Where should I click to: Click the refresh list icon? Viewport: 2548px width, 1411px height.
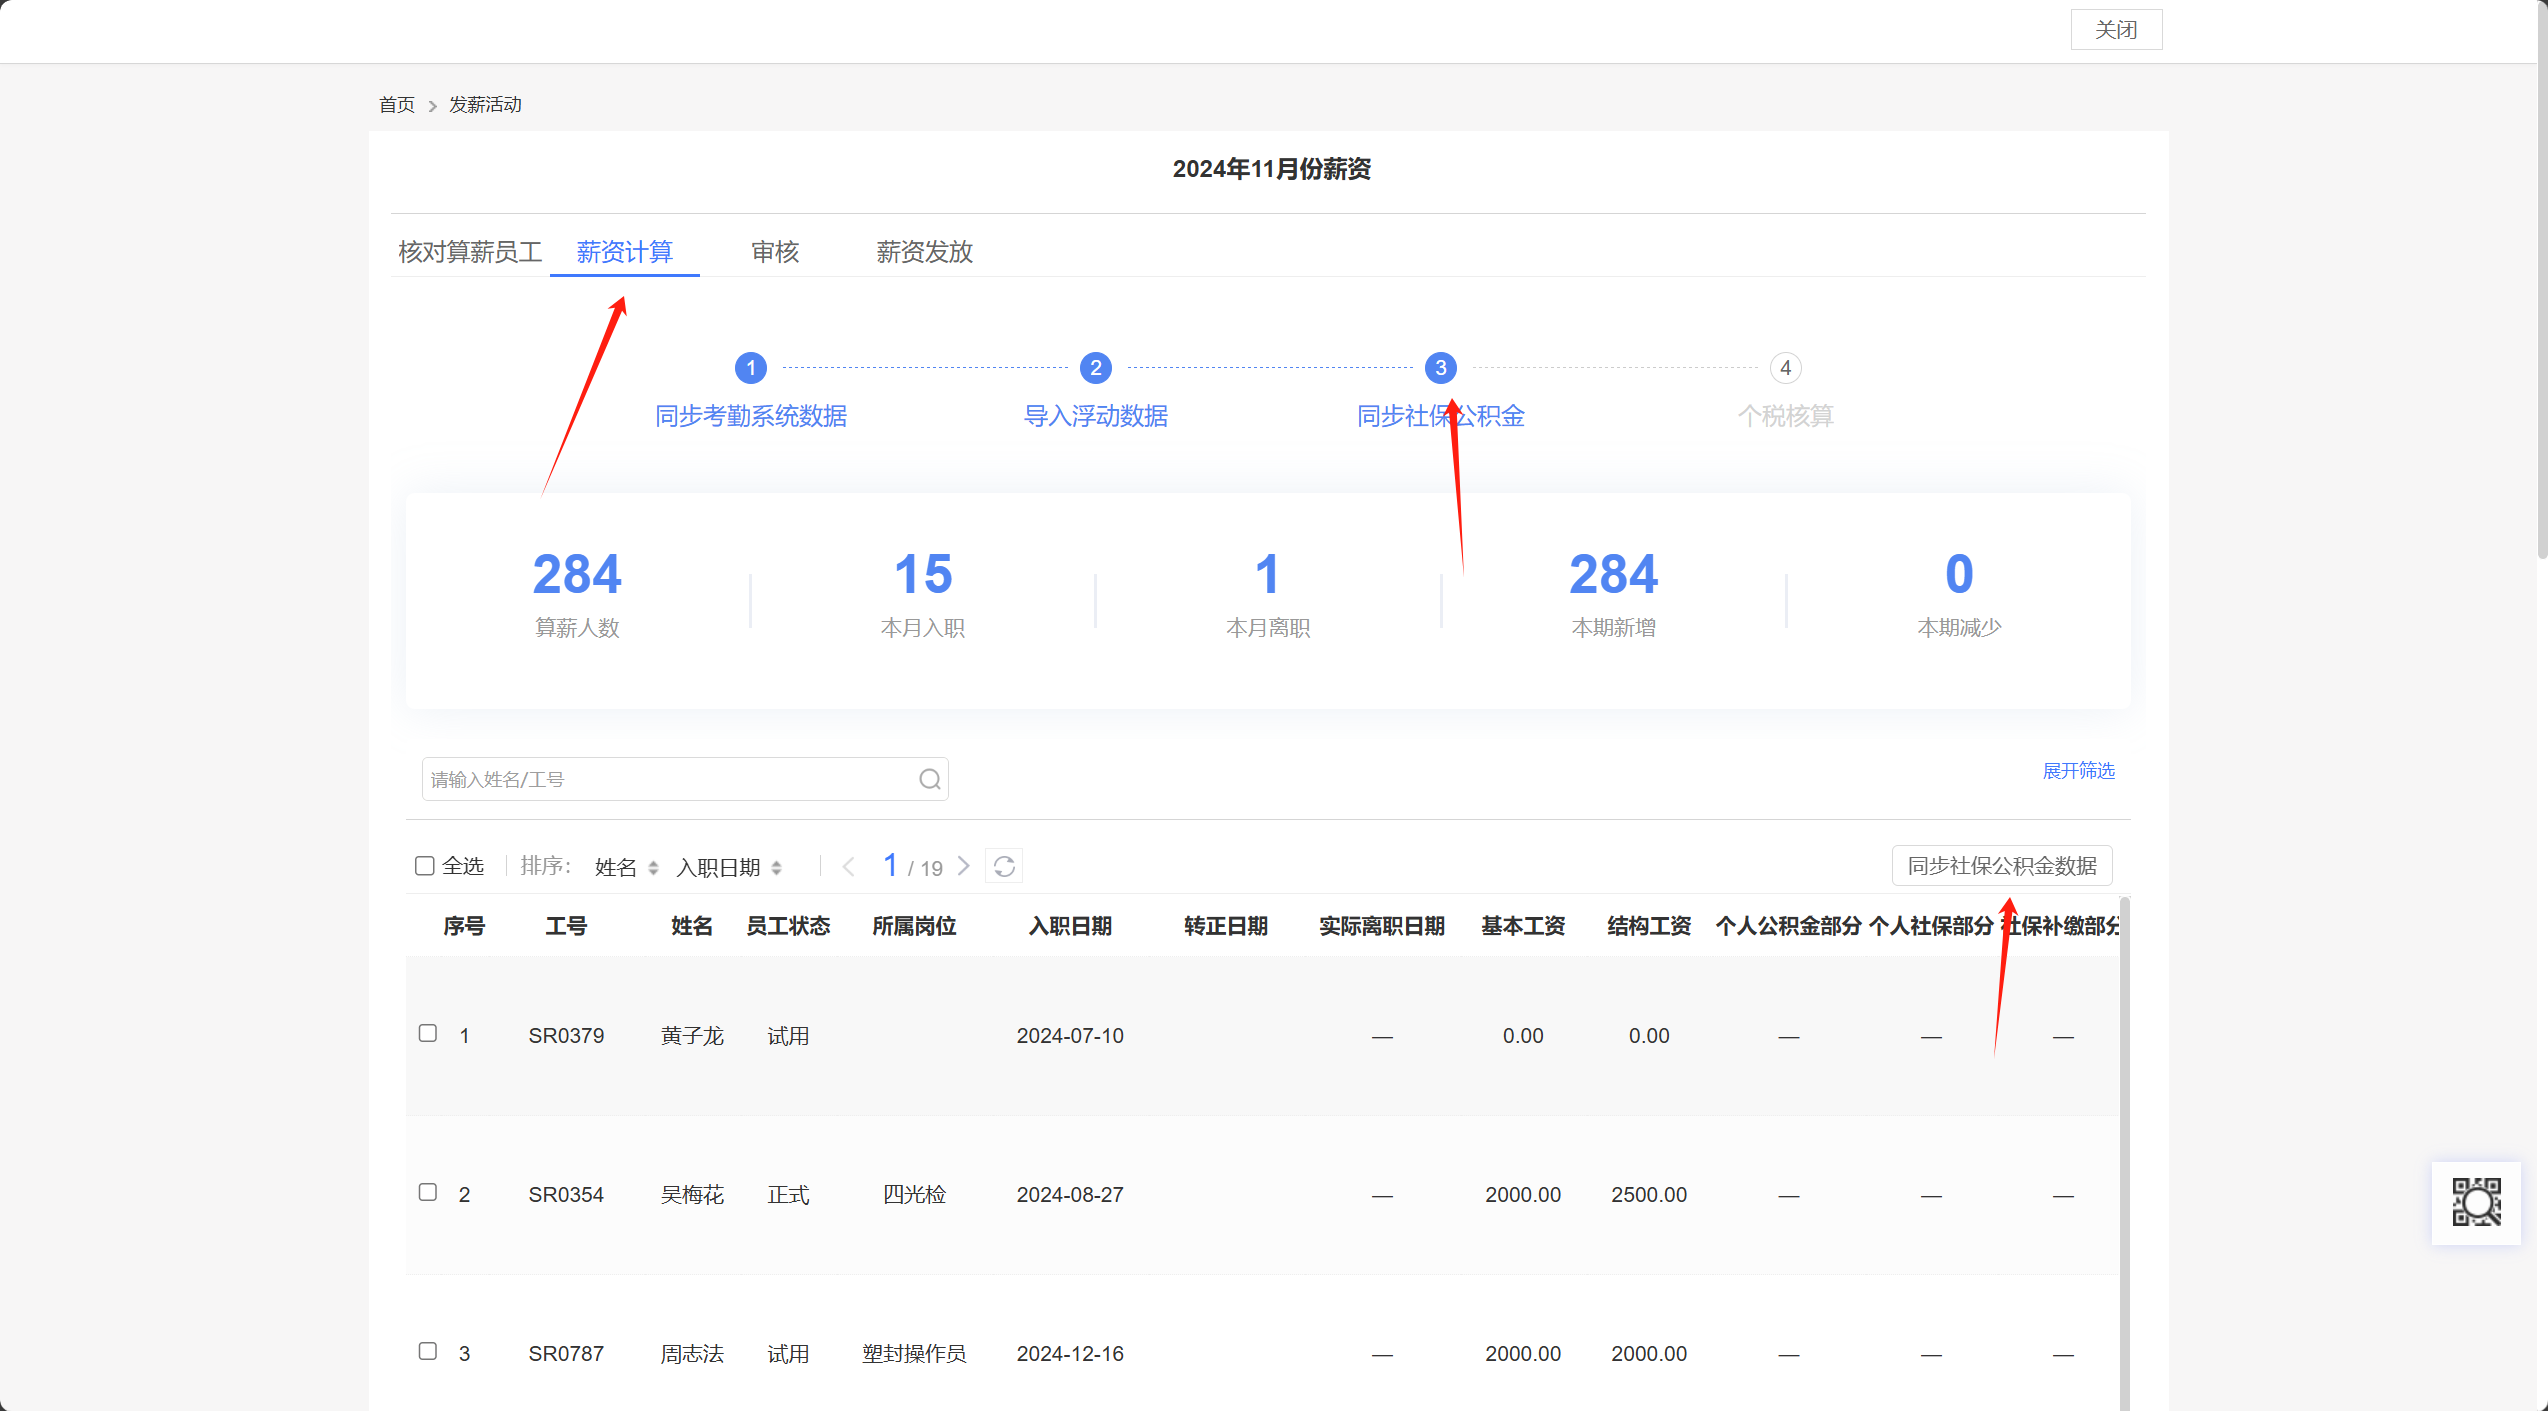[1004, 866]
